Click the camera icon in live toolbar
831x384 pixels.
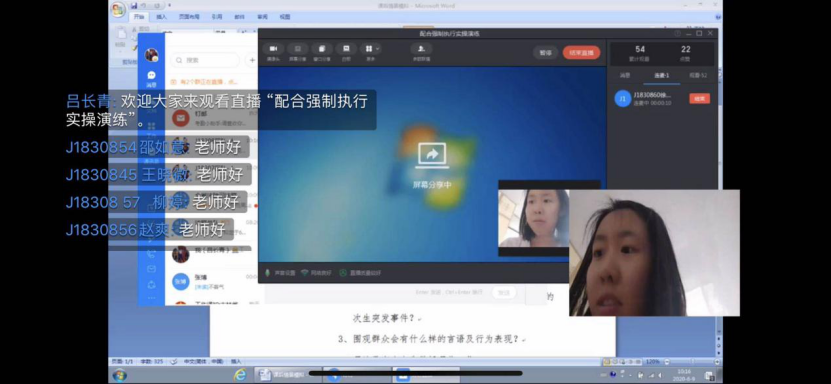[273, 49]
